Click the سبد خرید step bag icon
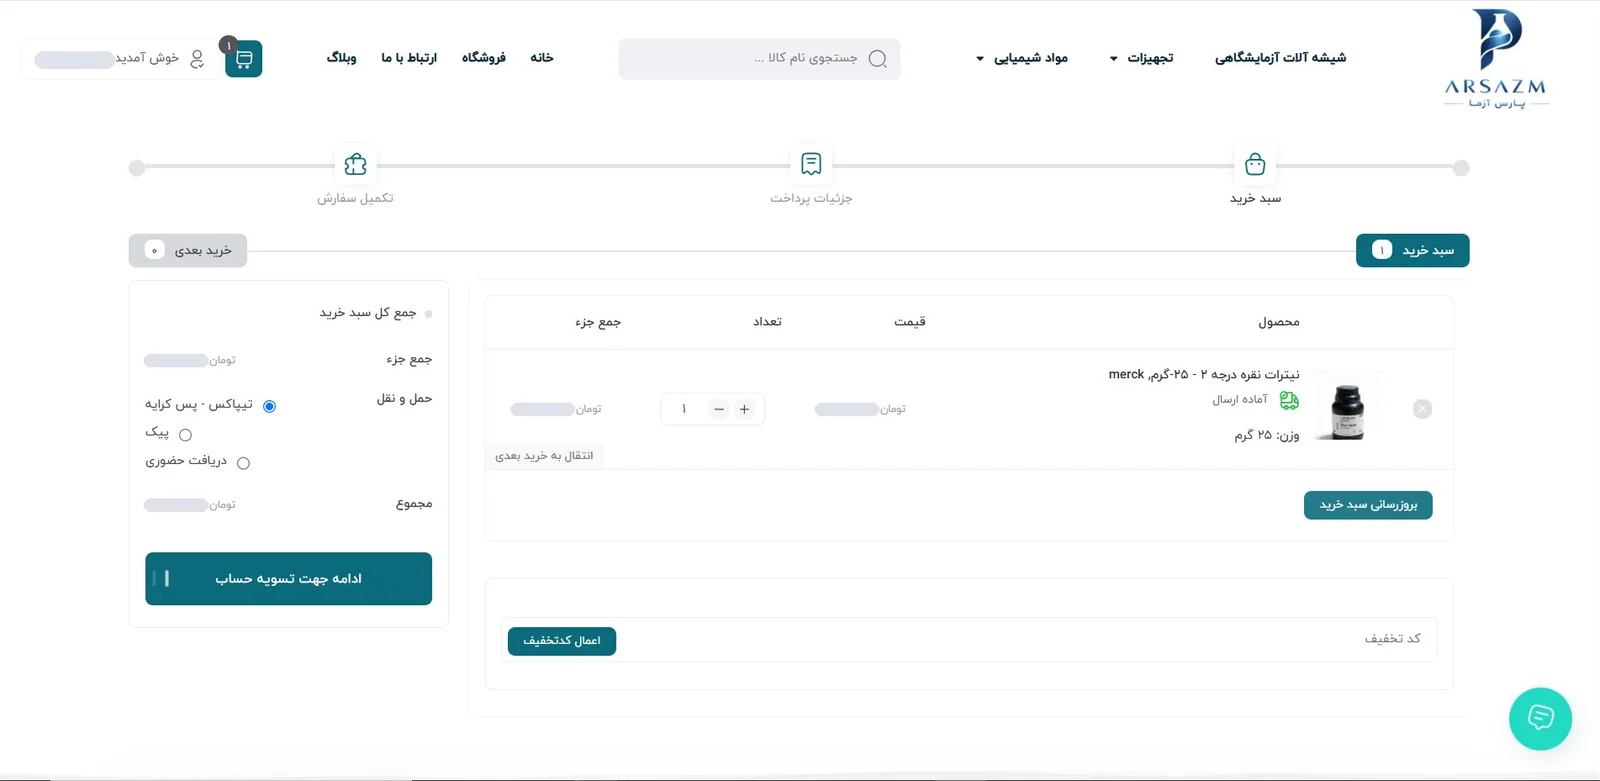1600x781 pixels. click(x=1255, y=164)
